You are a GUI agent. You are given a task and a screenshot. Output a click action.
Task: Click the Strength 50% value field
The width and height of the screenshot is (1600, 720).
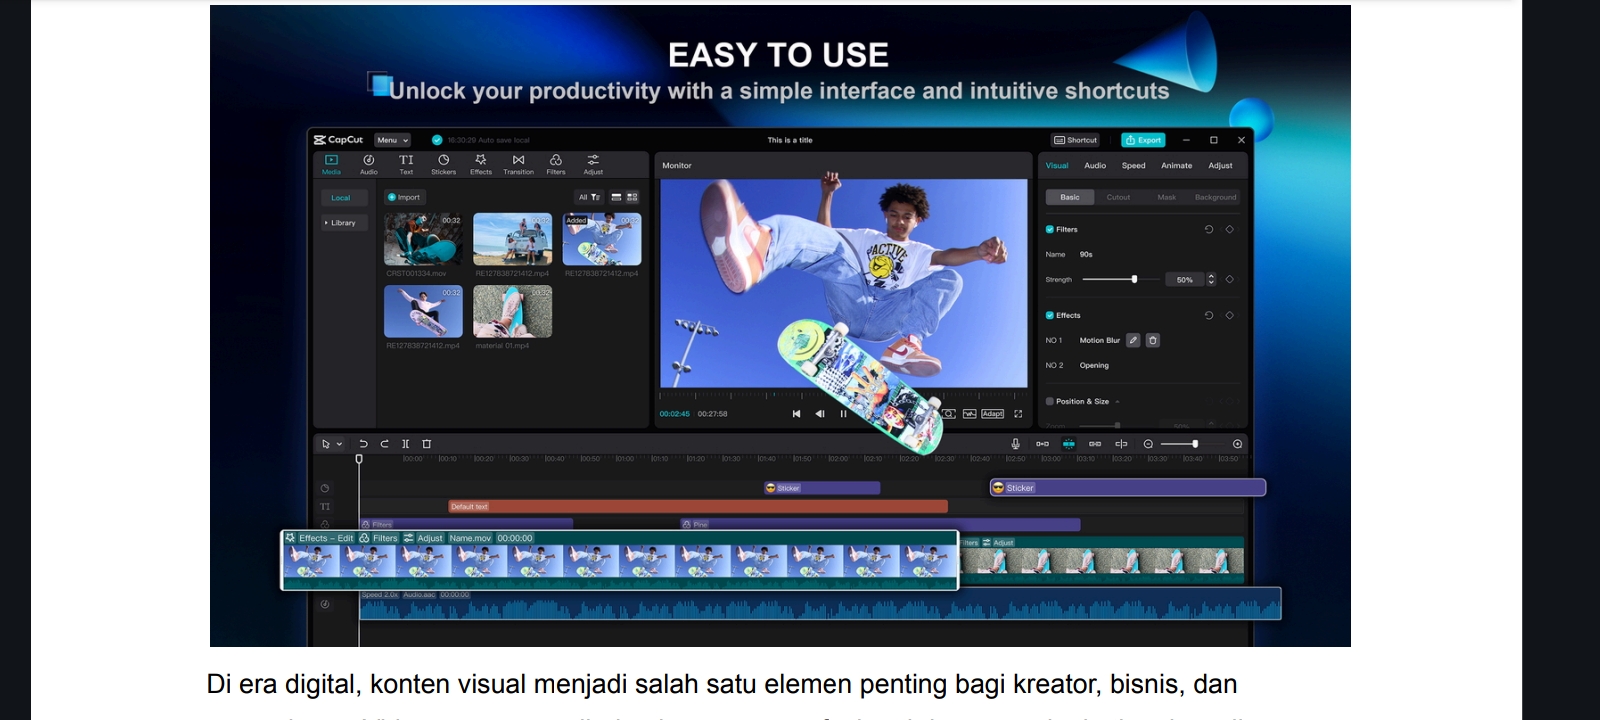1185,280
